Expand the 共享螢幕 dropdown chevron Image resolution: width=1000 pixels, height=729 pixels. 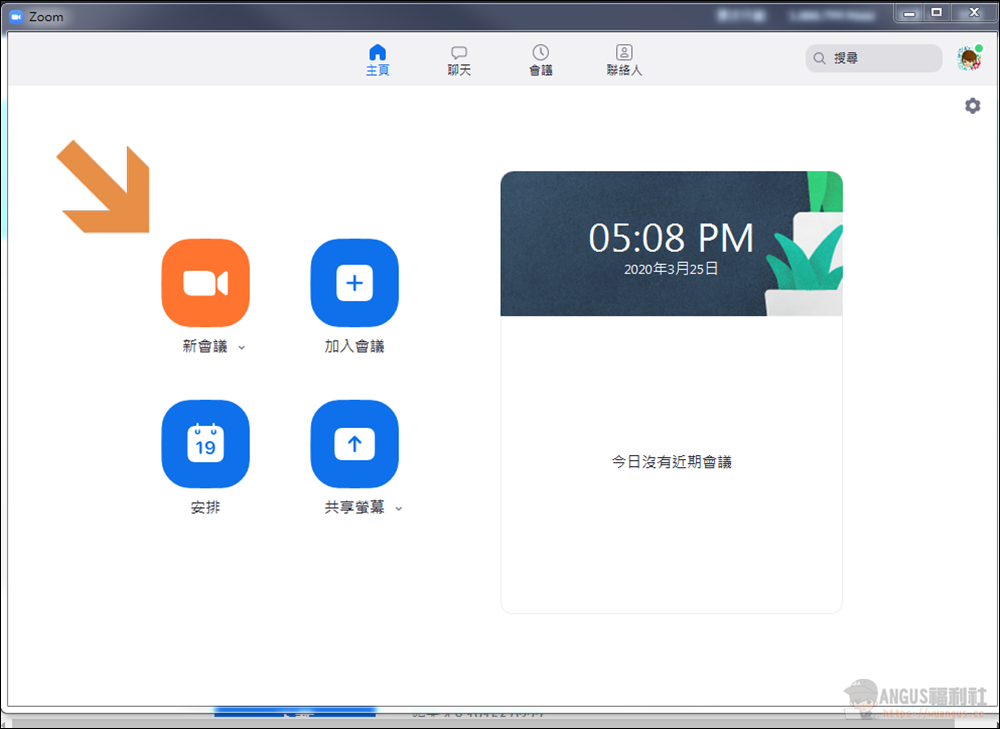[399, 509]
